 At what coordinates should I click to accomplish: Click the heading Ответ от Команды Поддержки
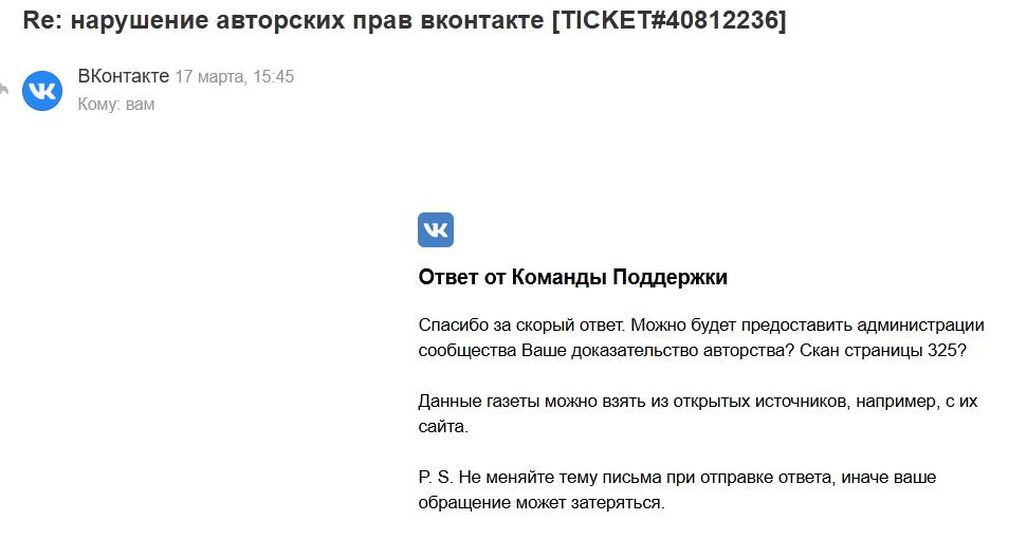[573, 277]
